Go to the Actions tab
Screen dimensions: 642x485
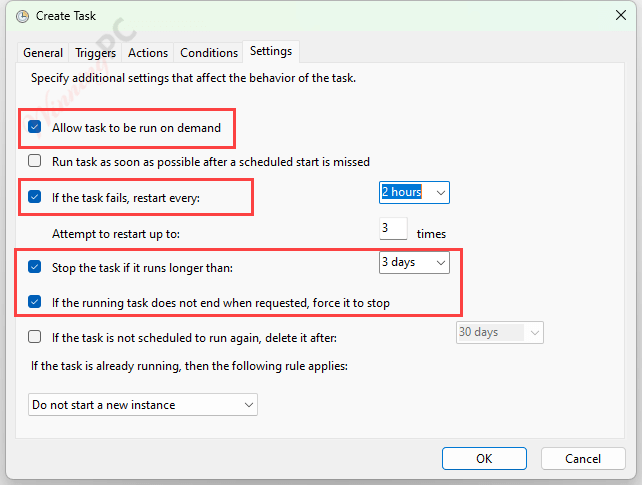click(x=148, y=53)
